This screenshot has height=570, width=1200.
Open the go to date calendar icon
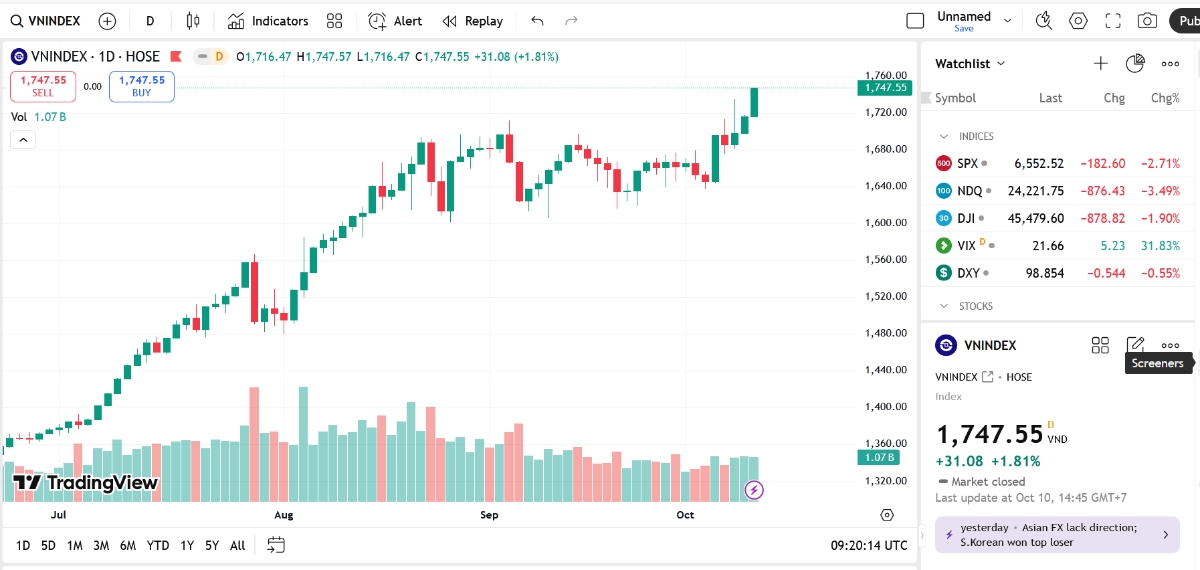tap(276, 545)
